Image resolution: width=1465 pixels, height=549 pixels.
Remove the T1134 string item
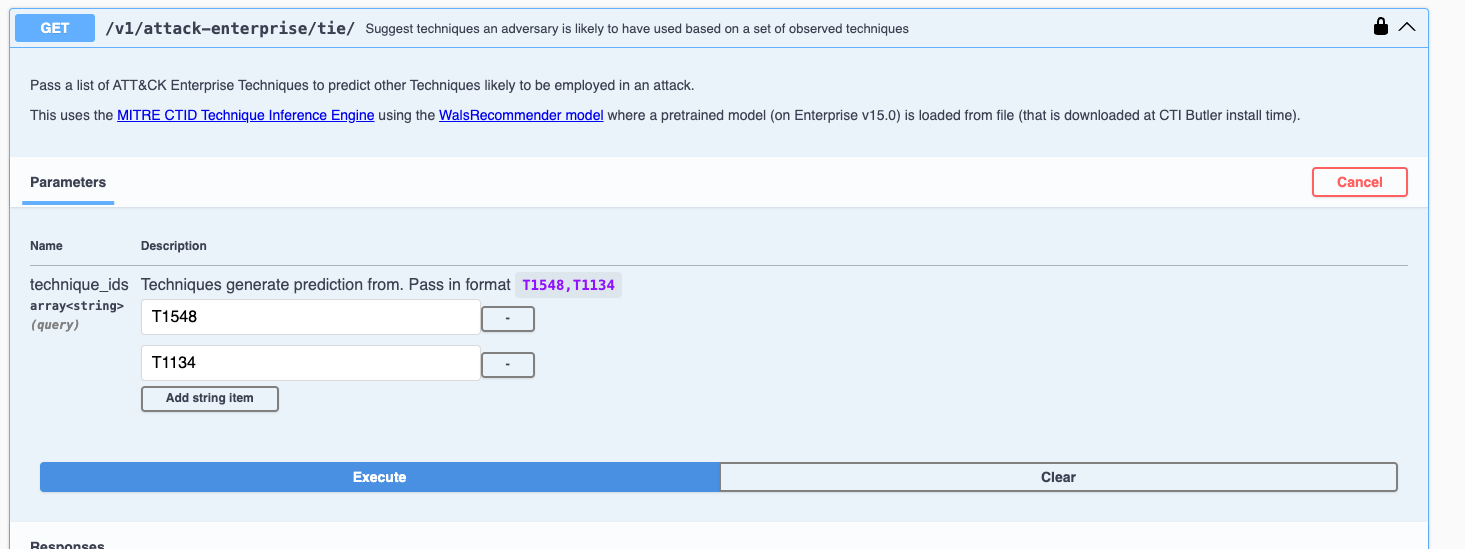point(508,365)
